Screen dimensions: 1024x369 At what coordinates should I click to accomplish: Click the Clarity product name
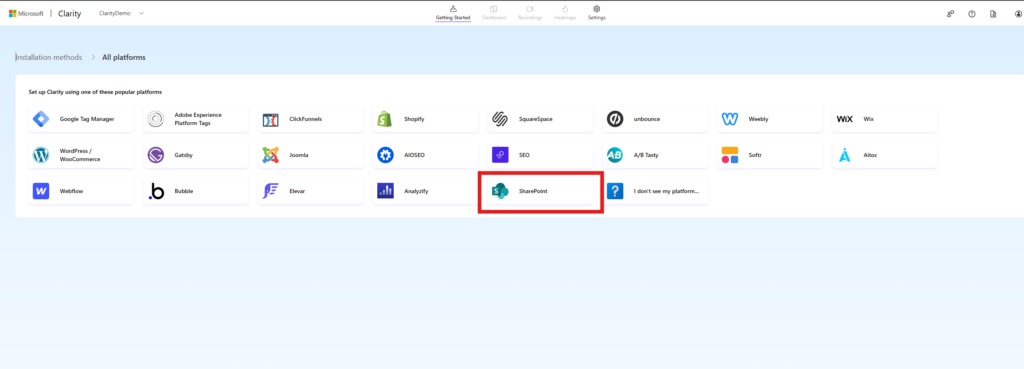tap(70, 13)
